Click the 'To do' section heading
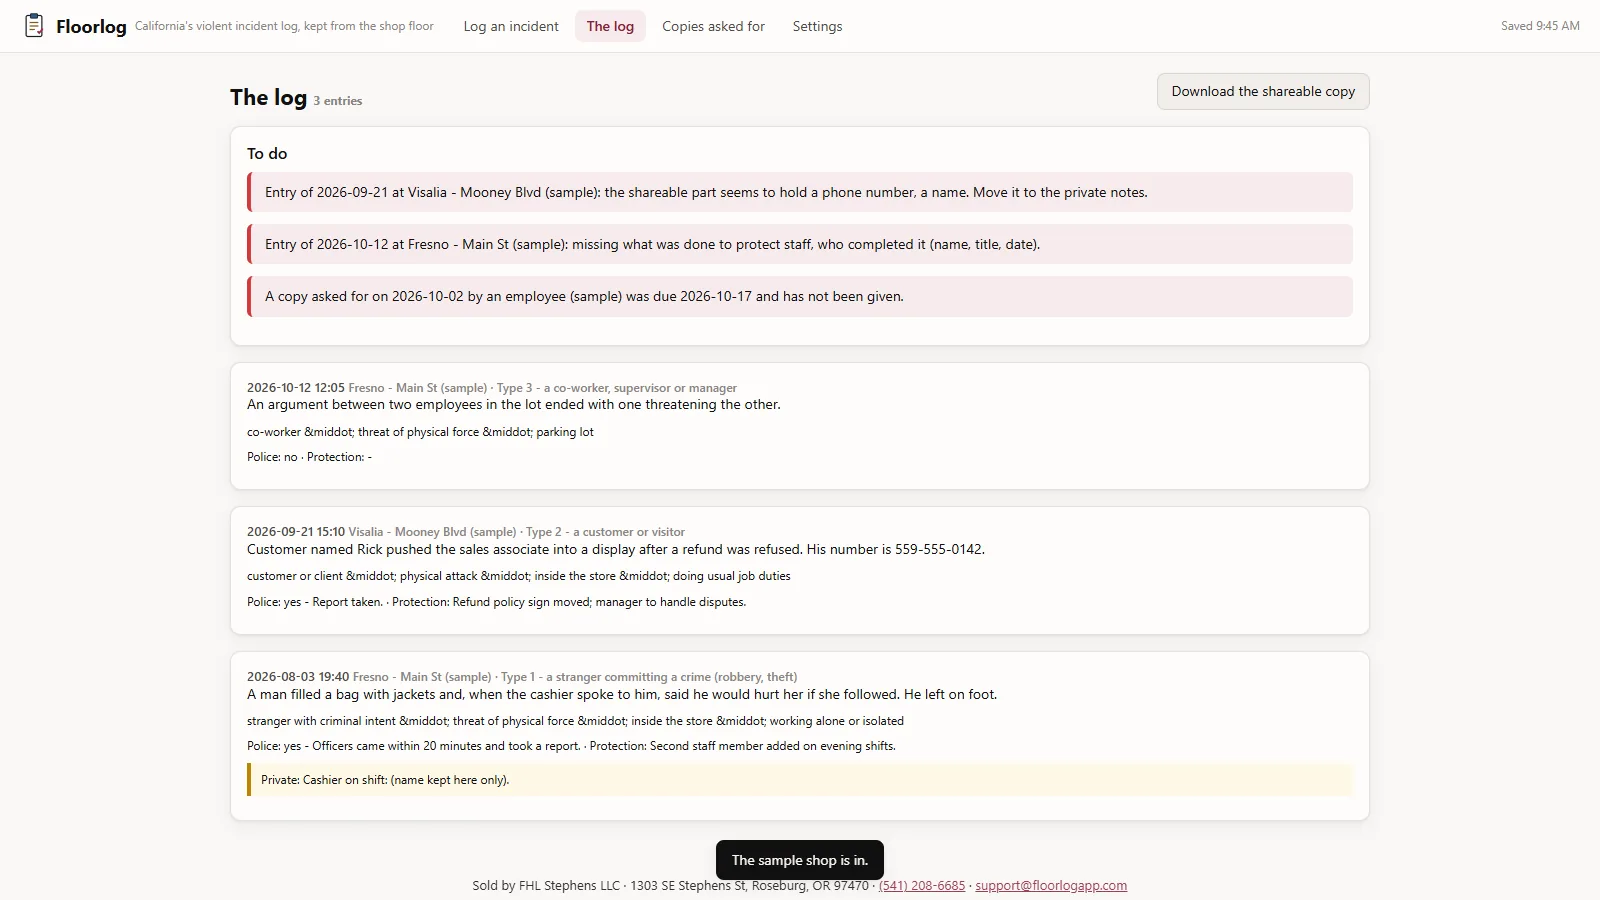This screenshot has height=900, width=1600. tap(267, 154)
